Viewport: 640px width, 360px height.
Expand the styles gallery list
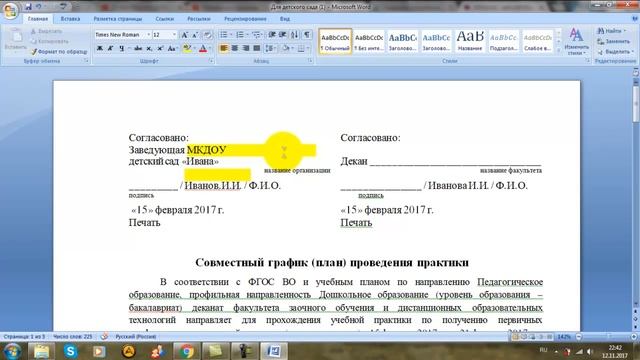point(559,51)
